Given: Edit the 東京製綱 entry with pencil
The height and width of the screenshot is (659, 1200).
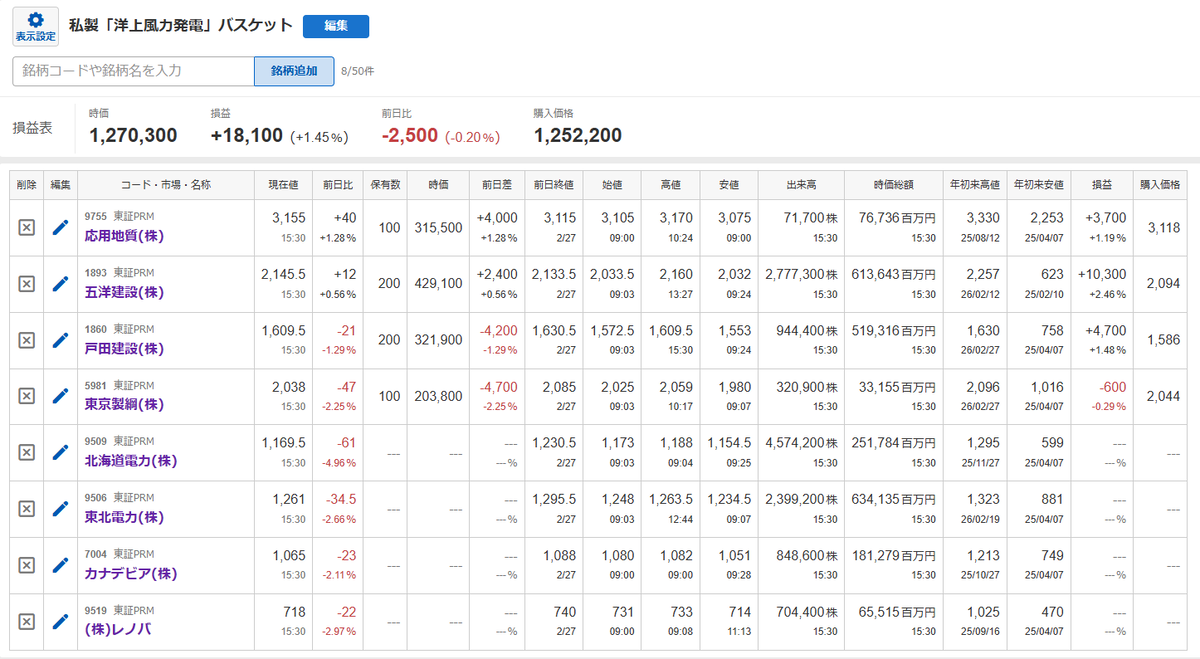Looking at the screenshot, I should coord(60,396).
